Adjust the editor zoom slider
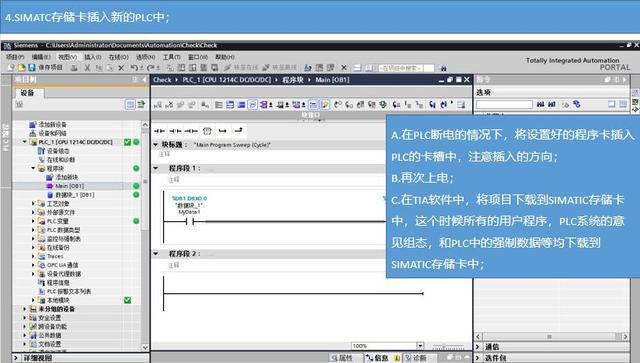 point(448,346)
